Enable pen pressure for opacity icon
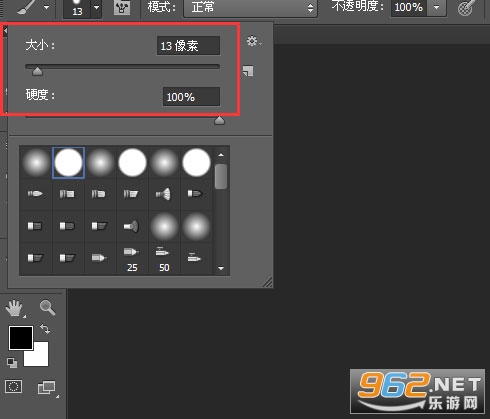The height and width of the screenshot is (419, 490). click(x=465, y=8)
